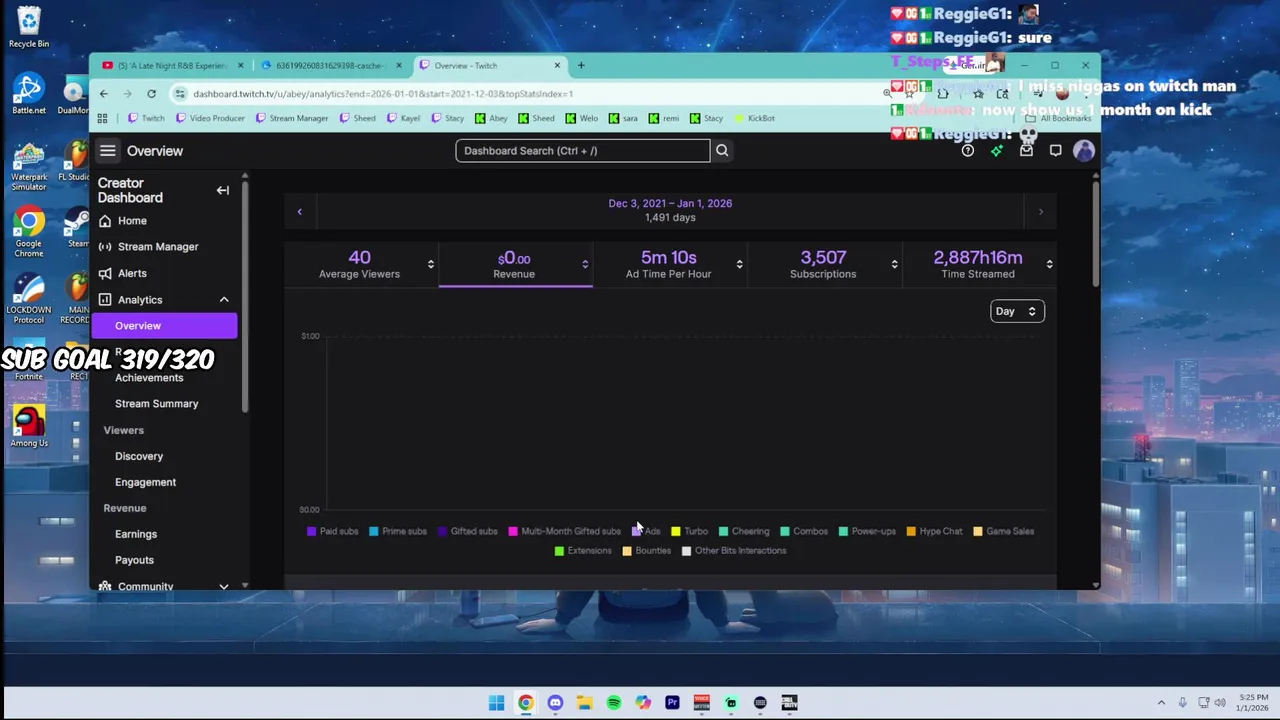The image size is (1280, 720).
Task: Open Stream Manager in the sidebar
Action: (148, 247)
